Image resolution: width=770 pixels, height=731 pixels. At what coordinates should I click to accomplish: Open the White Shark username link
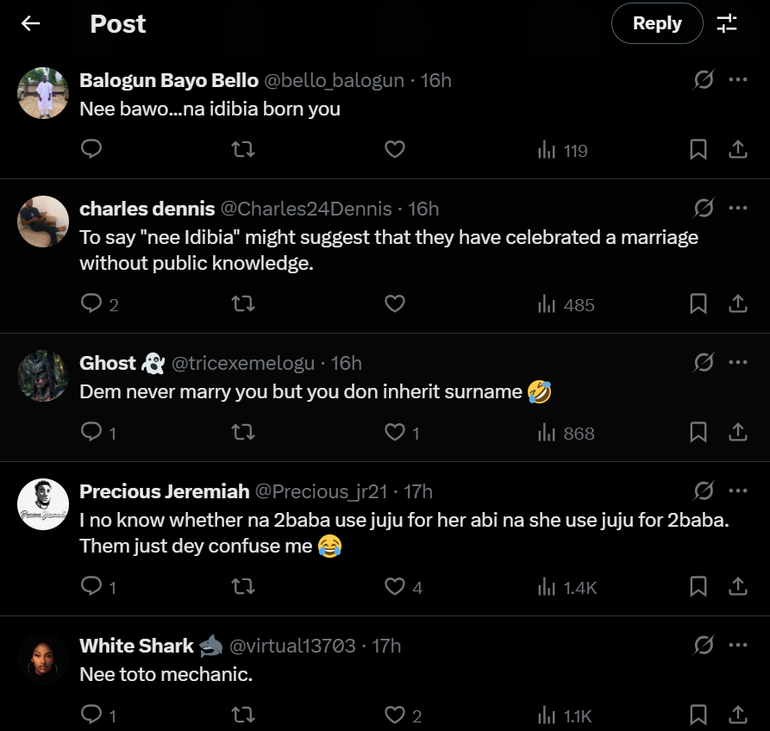137,646
